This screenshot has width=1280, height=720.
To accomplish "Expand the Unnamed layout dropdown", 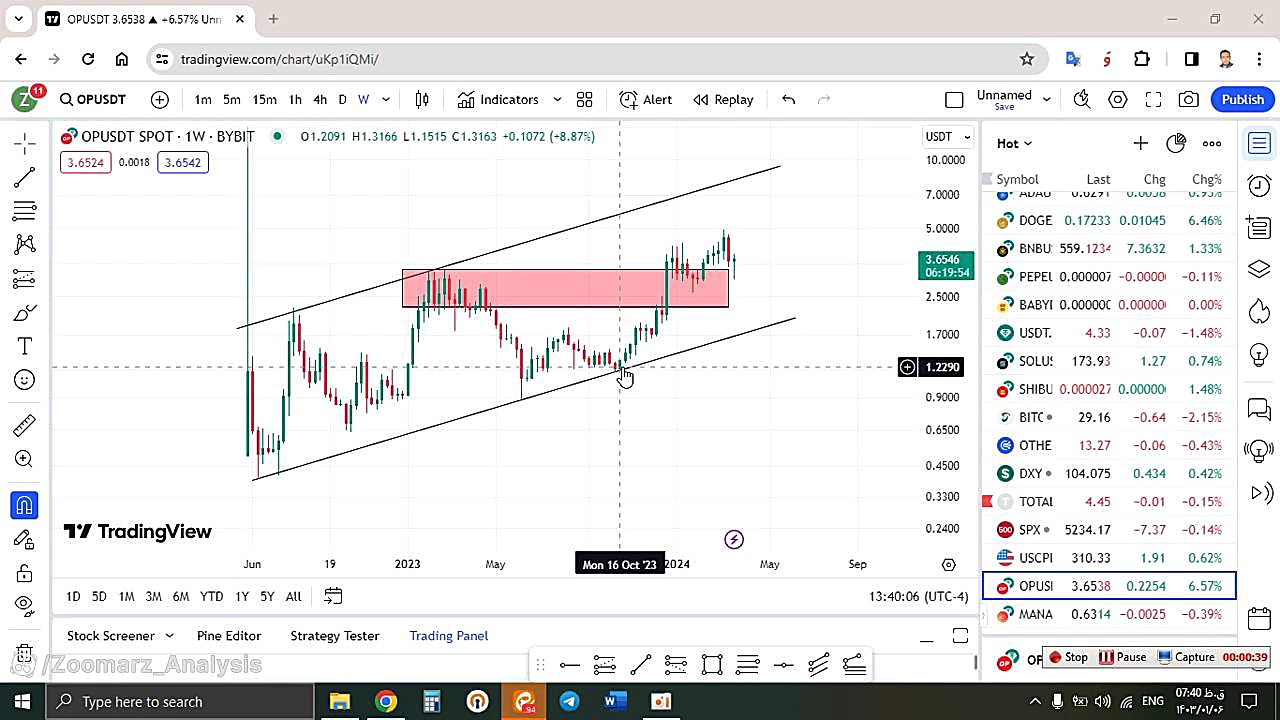I will point(1047,99).
